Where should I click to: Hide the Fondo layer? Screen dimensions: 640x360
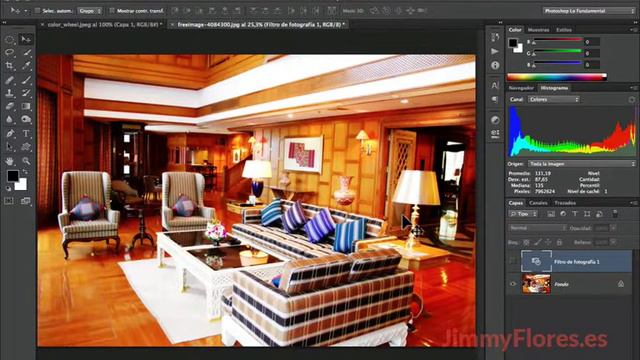point(513,284)
